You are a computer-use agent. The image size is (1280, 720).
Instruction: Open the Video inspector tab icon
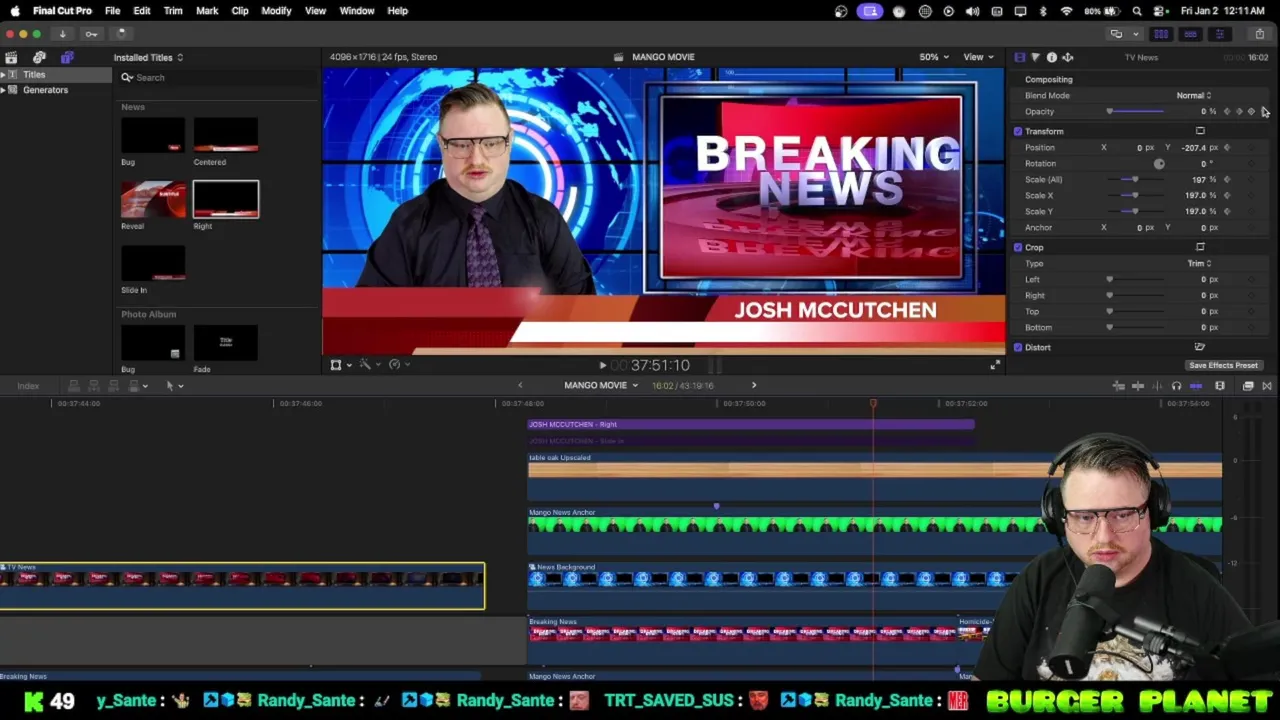coord(1019,57)
